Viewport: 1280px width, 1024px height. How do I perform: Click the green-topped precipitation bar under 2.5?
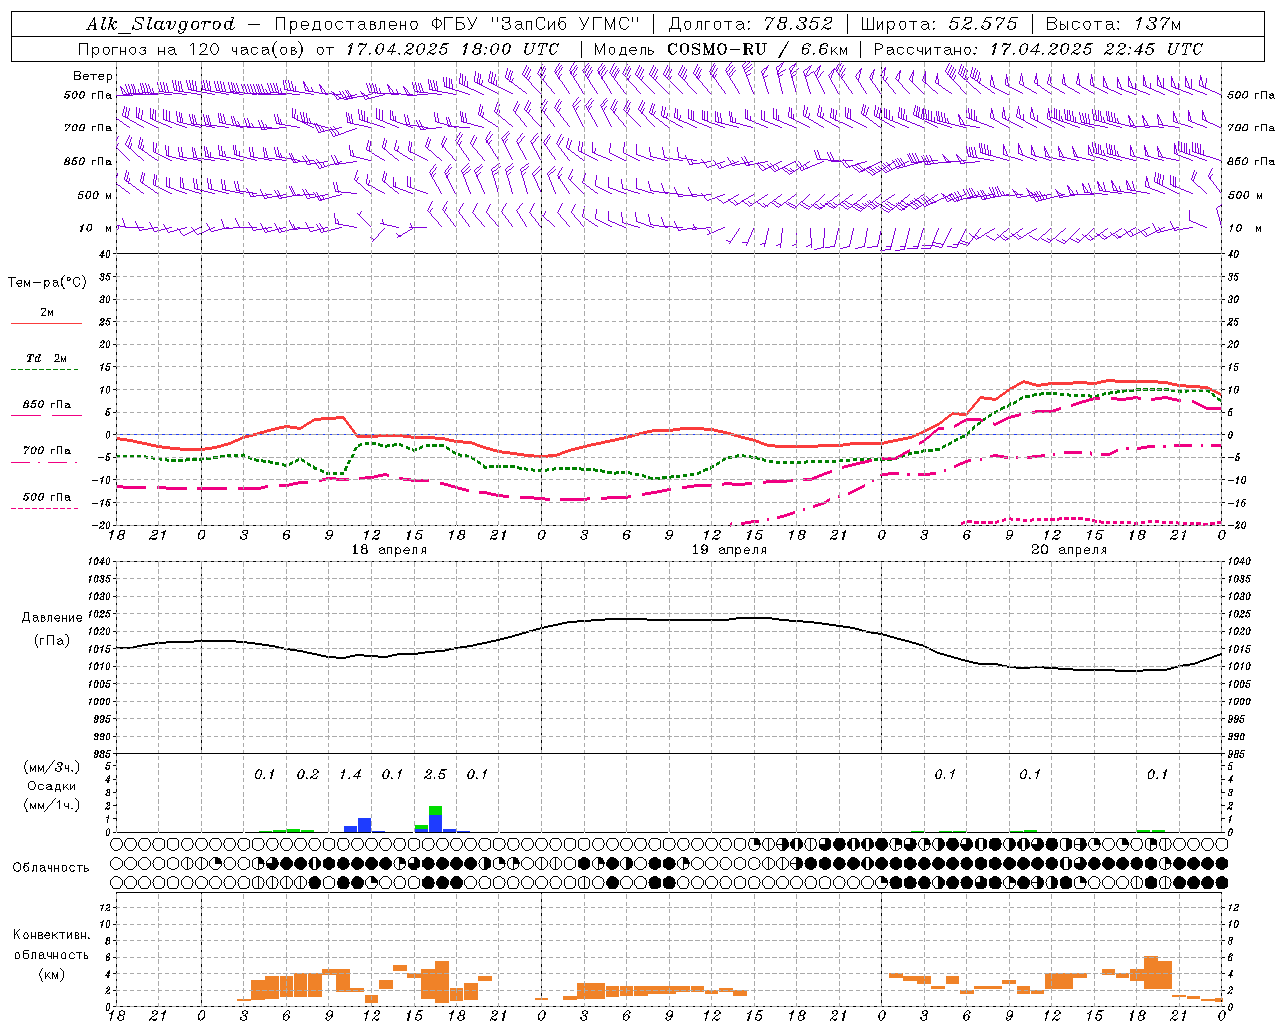pos(435,819)
